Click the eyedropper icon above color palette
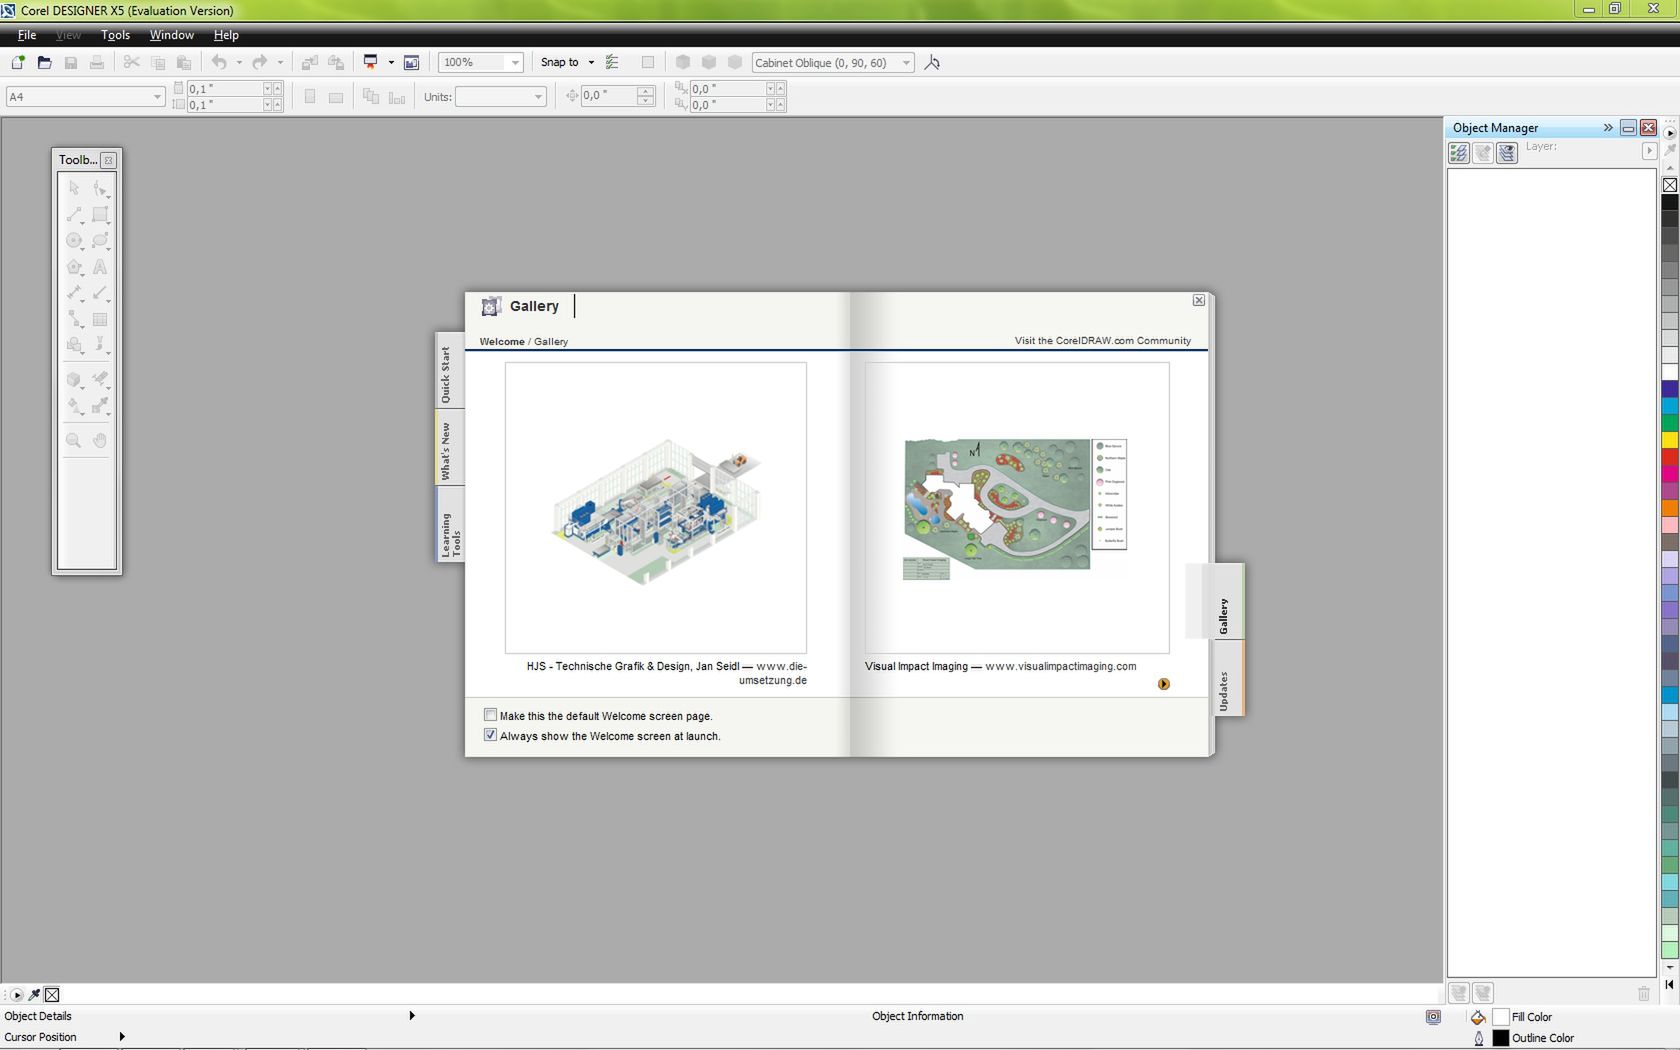 point(1670,150)
